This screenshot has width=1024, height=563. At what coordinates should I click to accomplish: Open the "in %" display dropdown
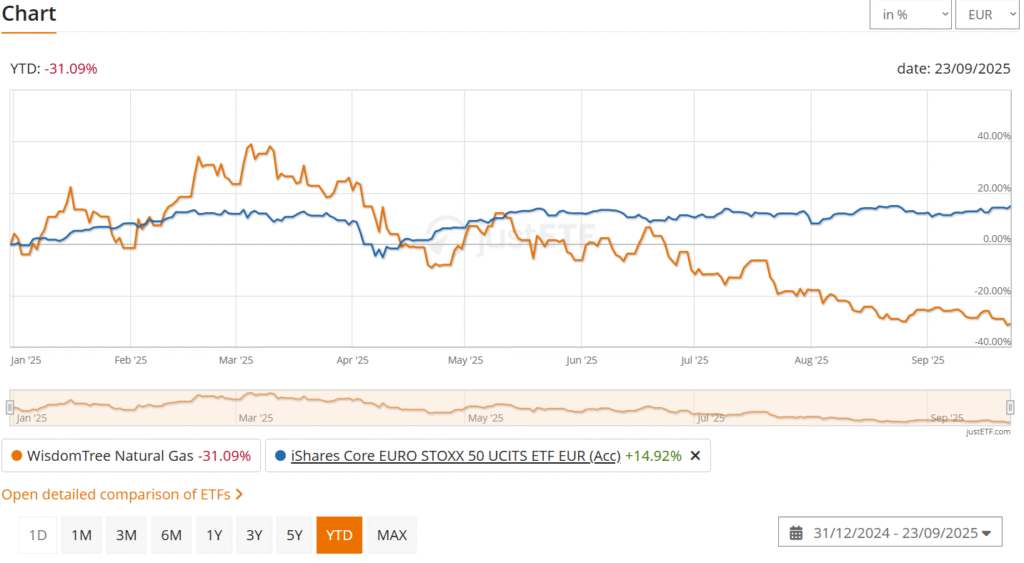[x=910, y=15]
